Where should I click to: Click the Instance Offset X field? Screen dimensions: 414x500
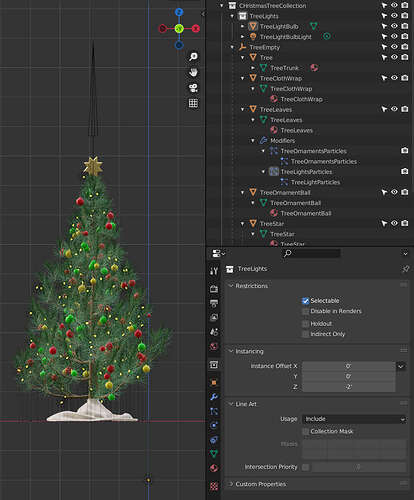[x=348, y=366]
